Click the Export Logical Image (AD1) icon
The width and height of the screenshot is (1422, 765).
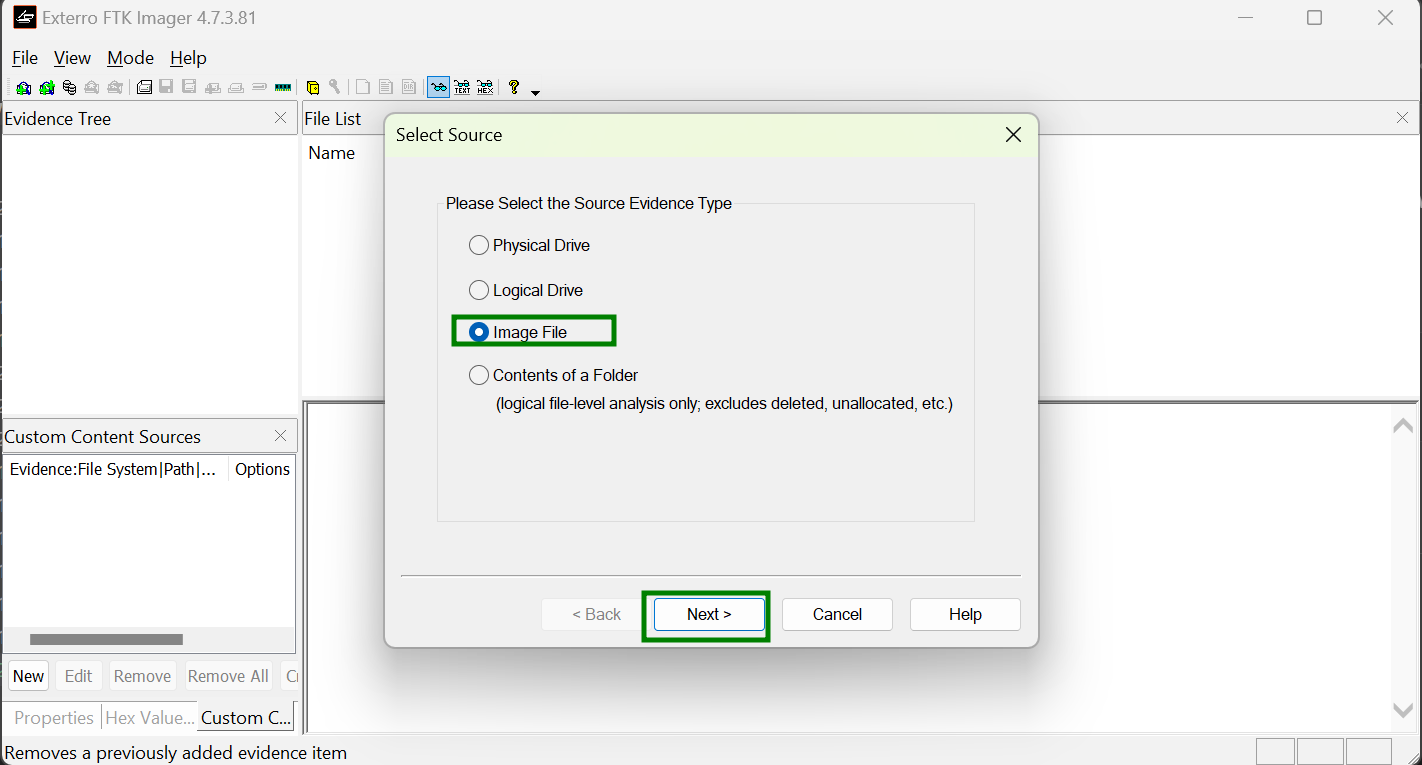tap(189, 88)
